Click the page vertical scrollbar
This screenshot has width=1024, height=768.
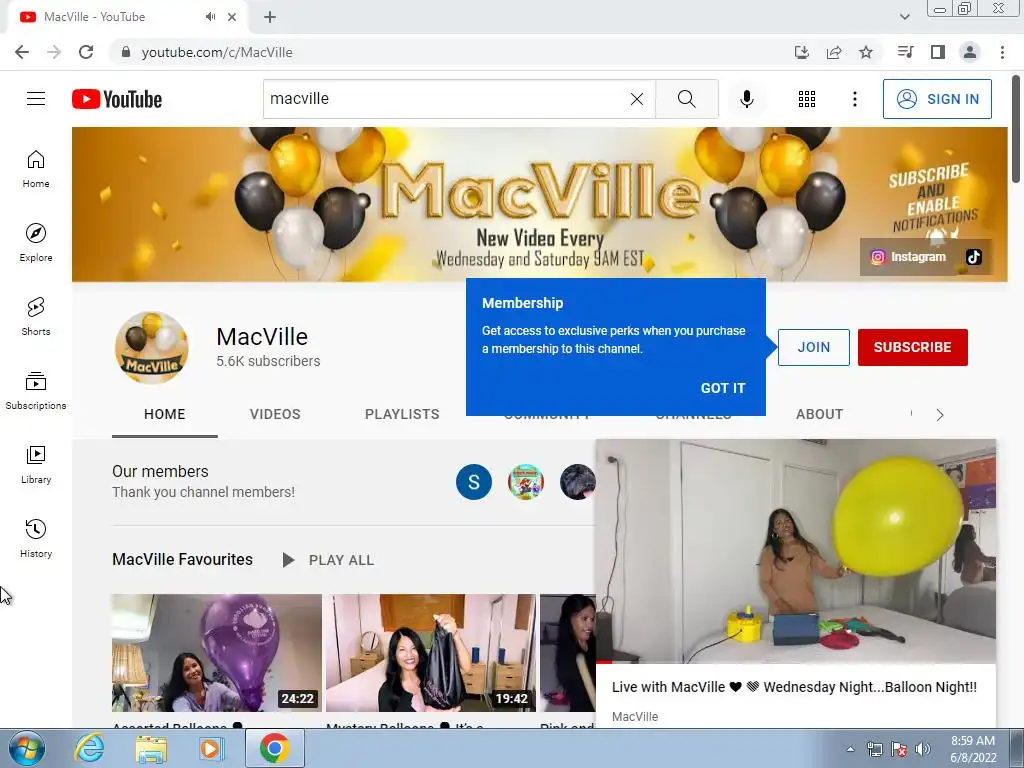[x=1016, y=129]
